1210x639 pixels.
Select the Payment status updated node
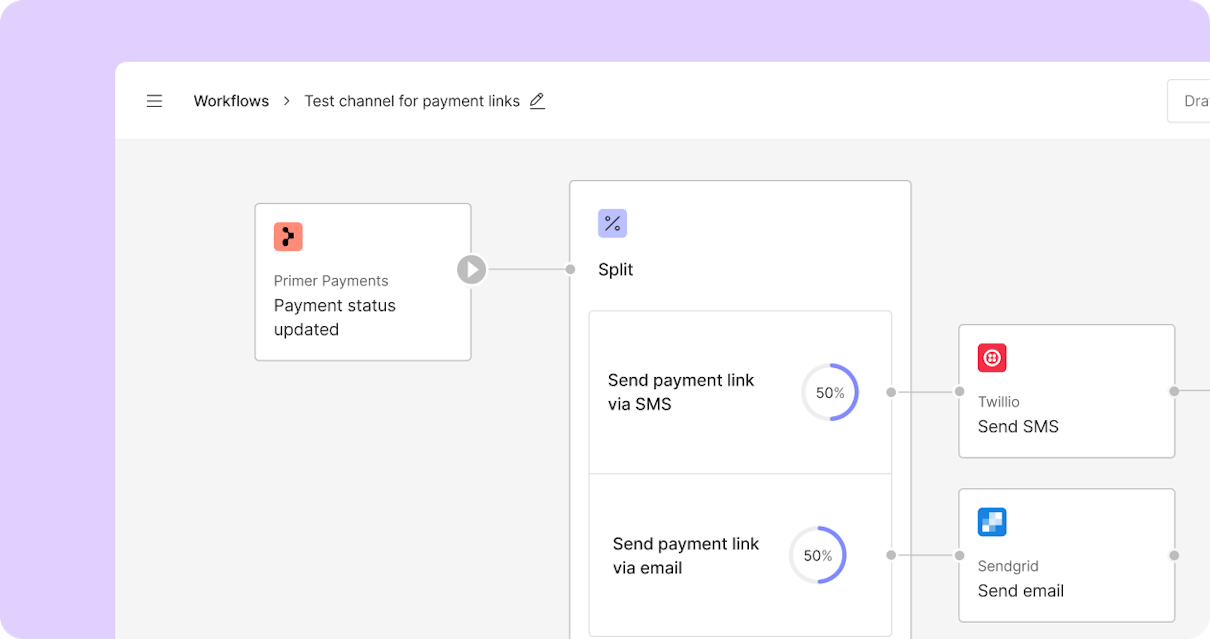363,282
